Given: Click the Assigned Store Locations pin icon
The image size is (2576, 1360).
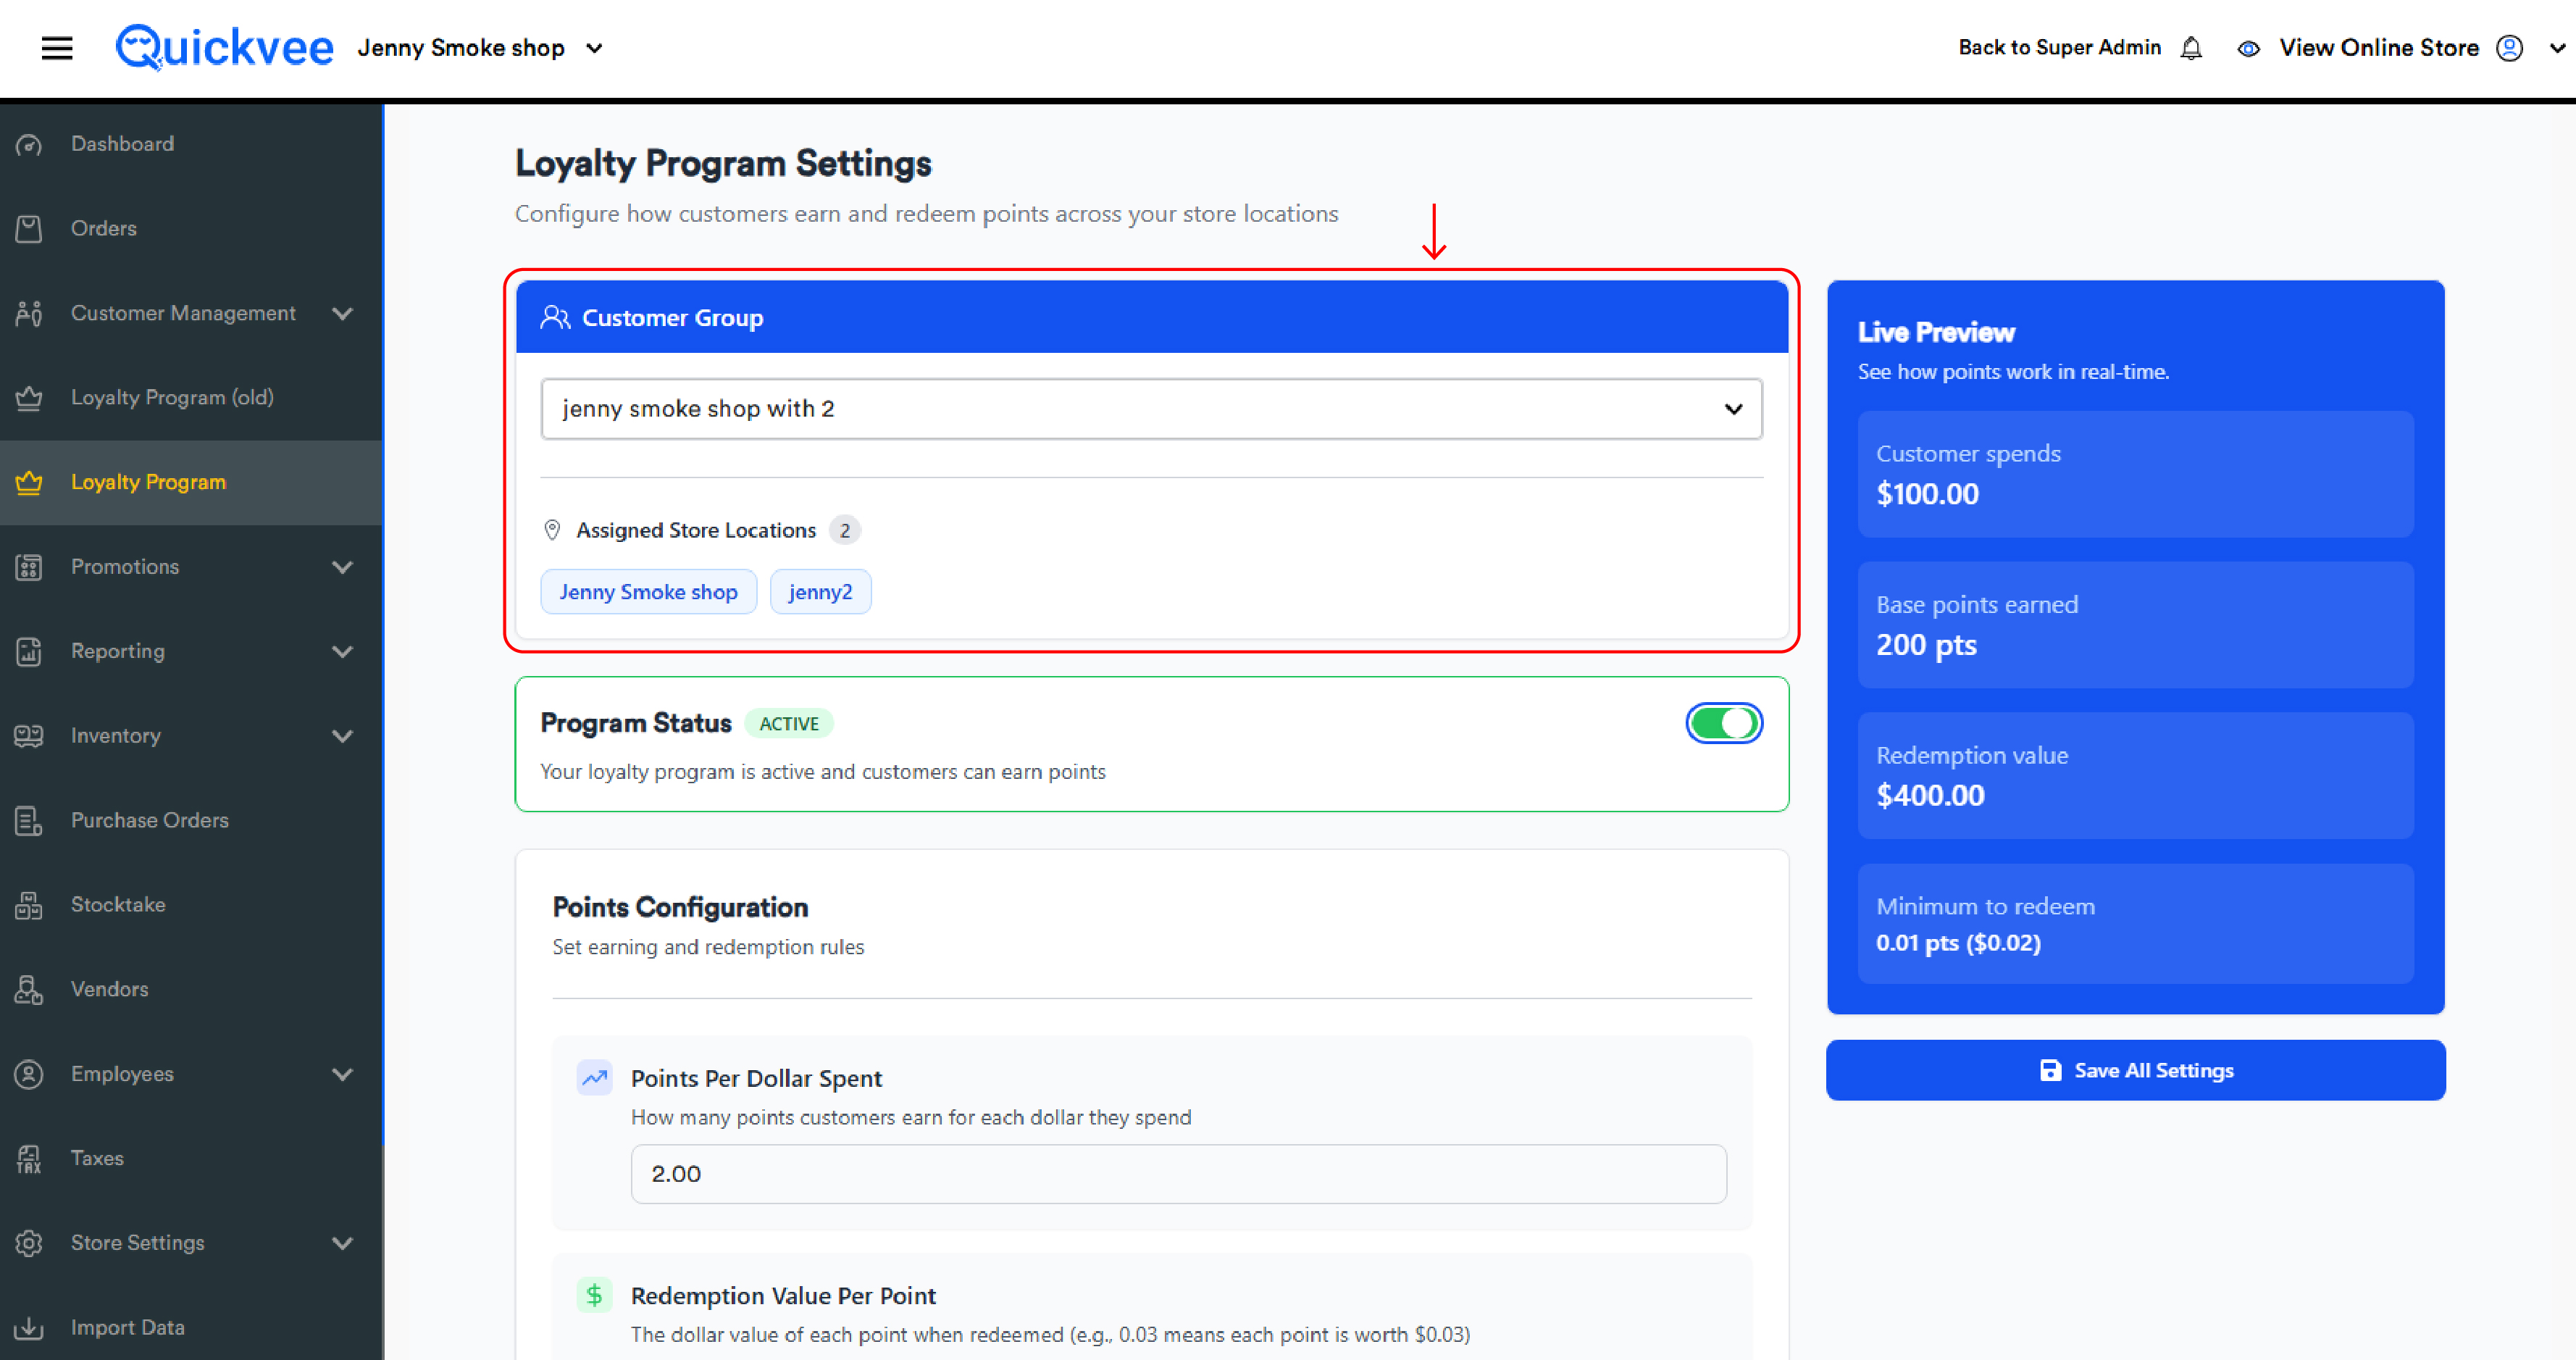Looking at the screenshot, I should coord(552,530).
